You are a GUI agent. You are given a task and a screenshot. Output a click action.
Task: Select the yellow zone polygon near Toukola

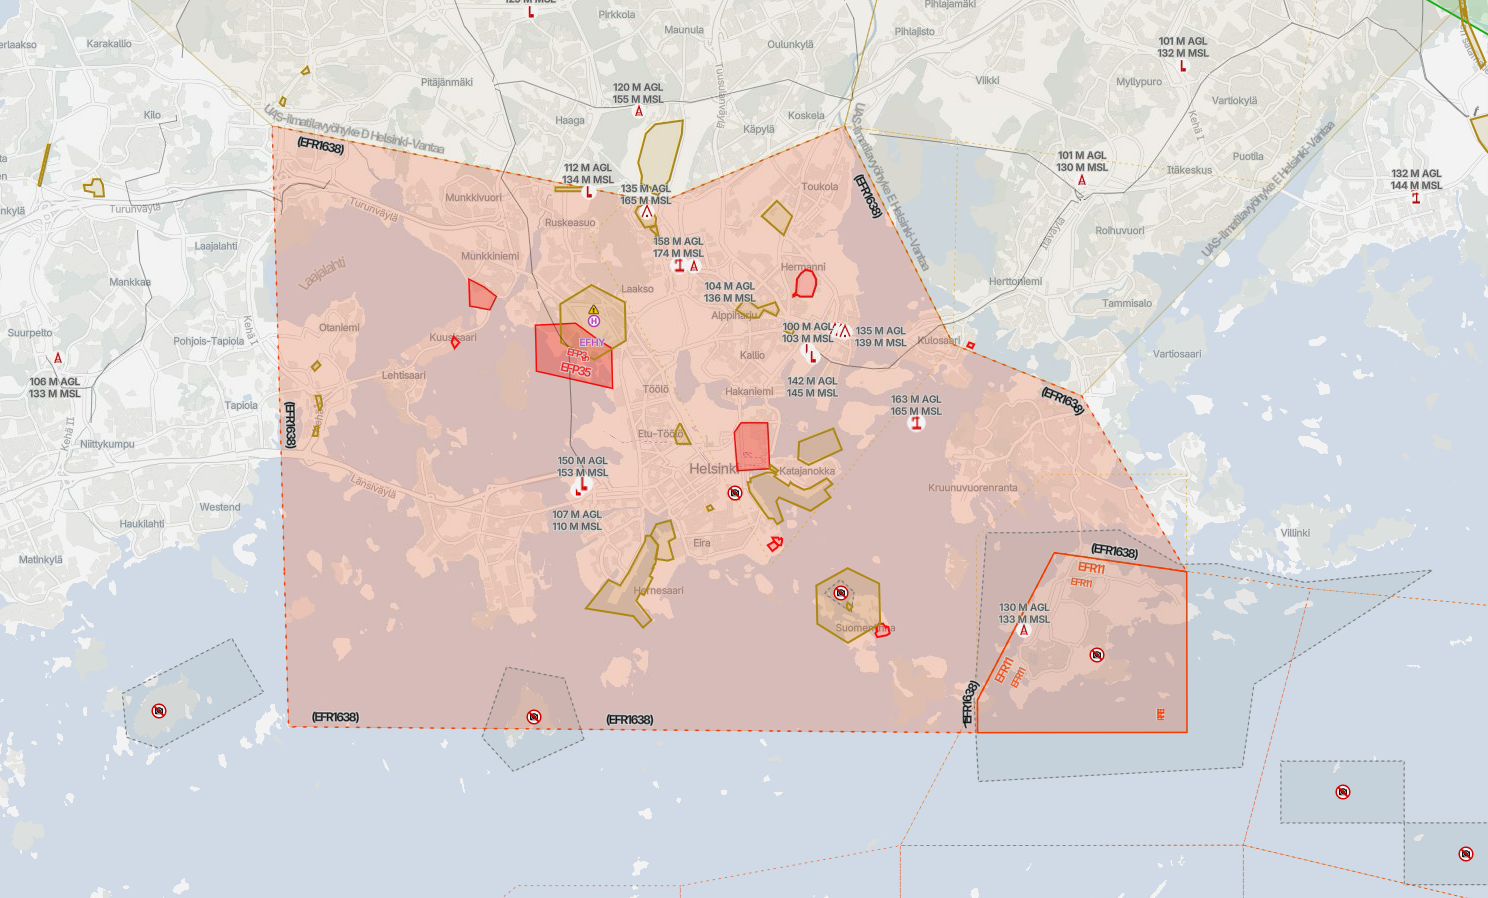pyautogui.click(x=776, y=217)
